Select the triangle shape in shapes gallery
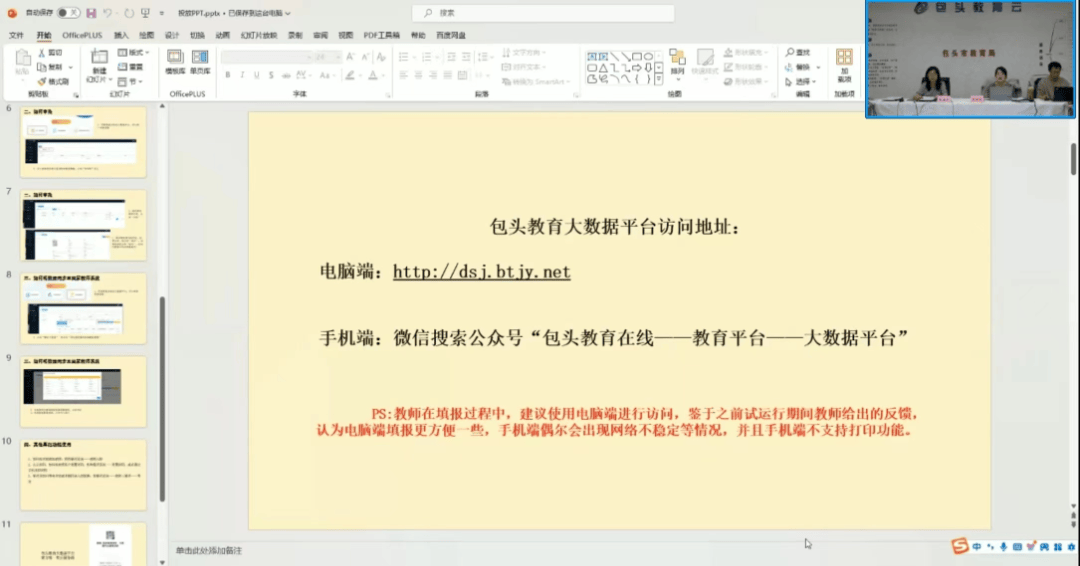The height and width of the screenshot is (566, 1080). click(x=603, y=68)
